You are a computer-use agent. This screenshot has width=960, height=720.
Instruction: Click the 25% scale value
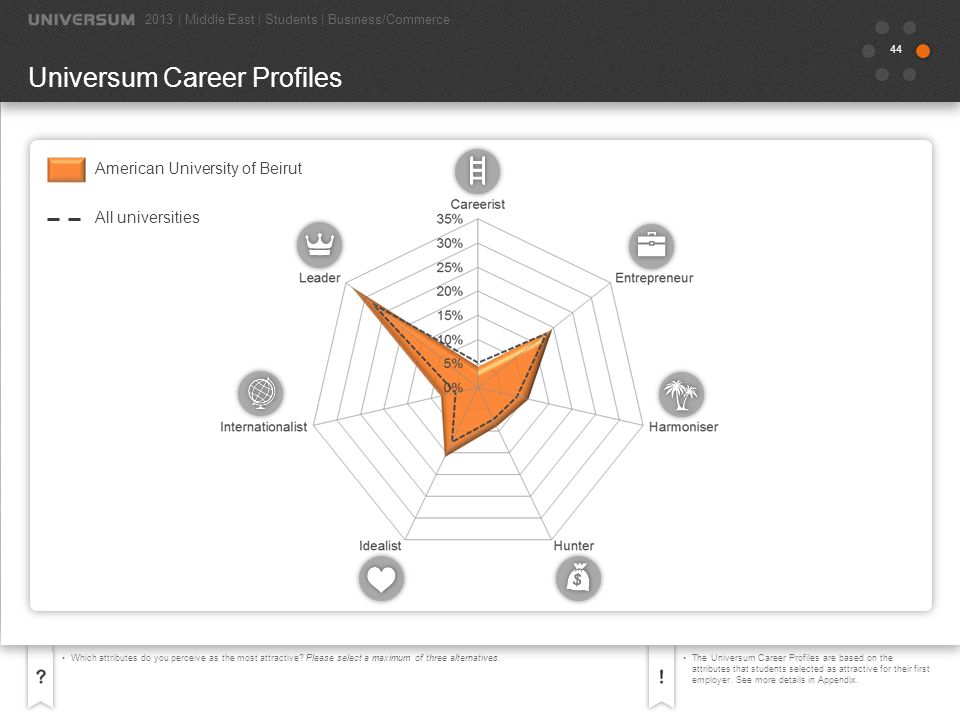pos(449,268)
